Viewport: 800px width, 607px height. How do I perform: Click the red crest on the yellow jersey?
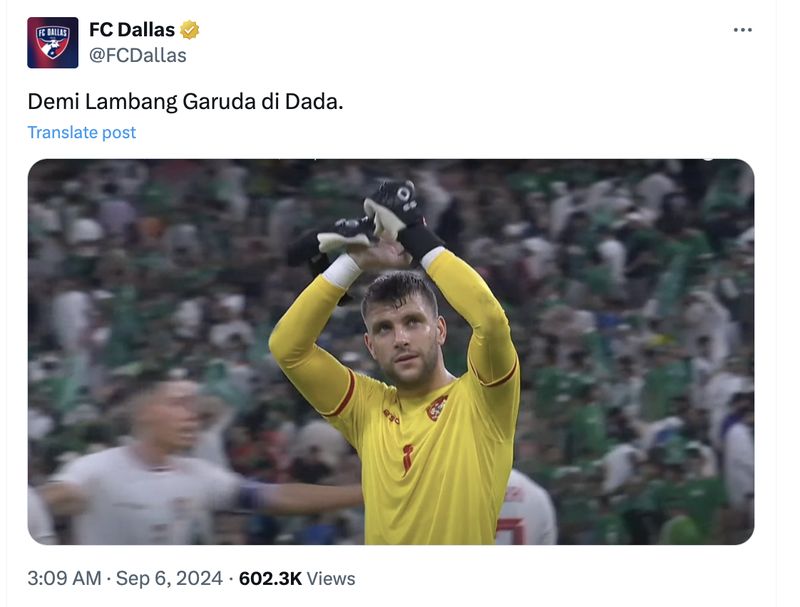[x=436, y=408]
